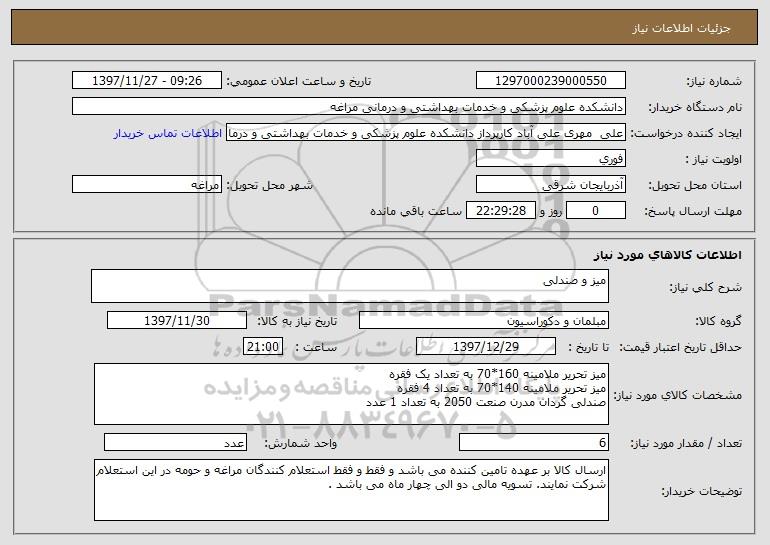
Task: Open the اطلاعات تماس خریدار link
Action: [x=167, y=134]
